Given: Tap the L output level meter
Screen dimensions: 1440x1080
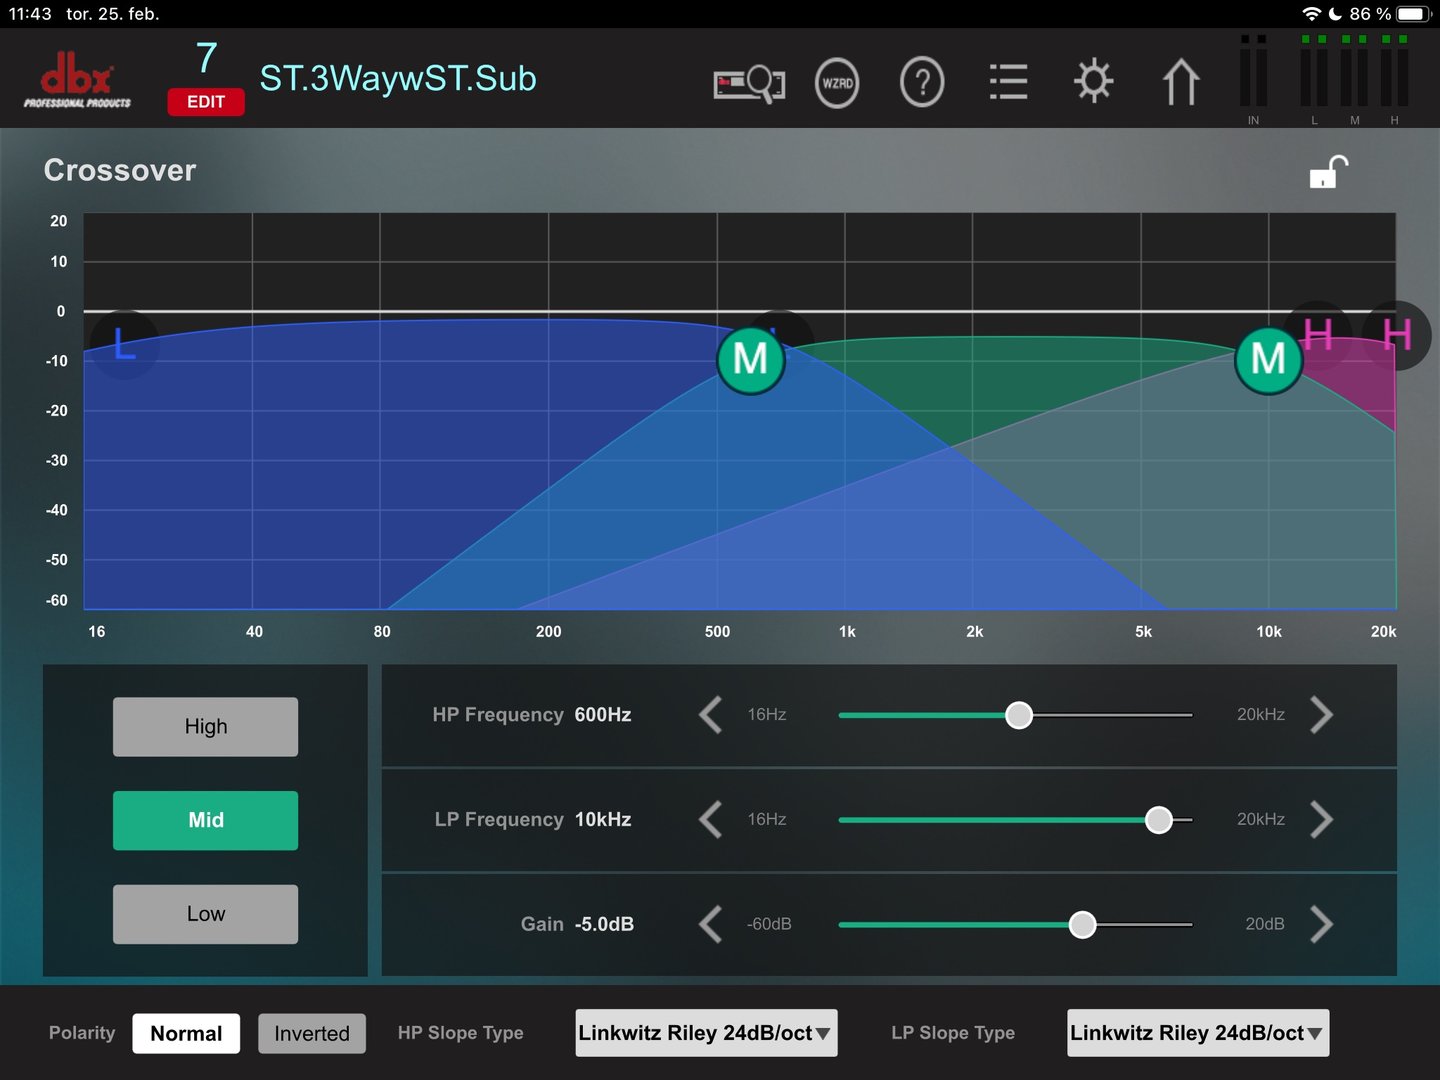Looking at the screenshot, I should click(1314, 78).
